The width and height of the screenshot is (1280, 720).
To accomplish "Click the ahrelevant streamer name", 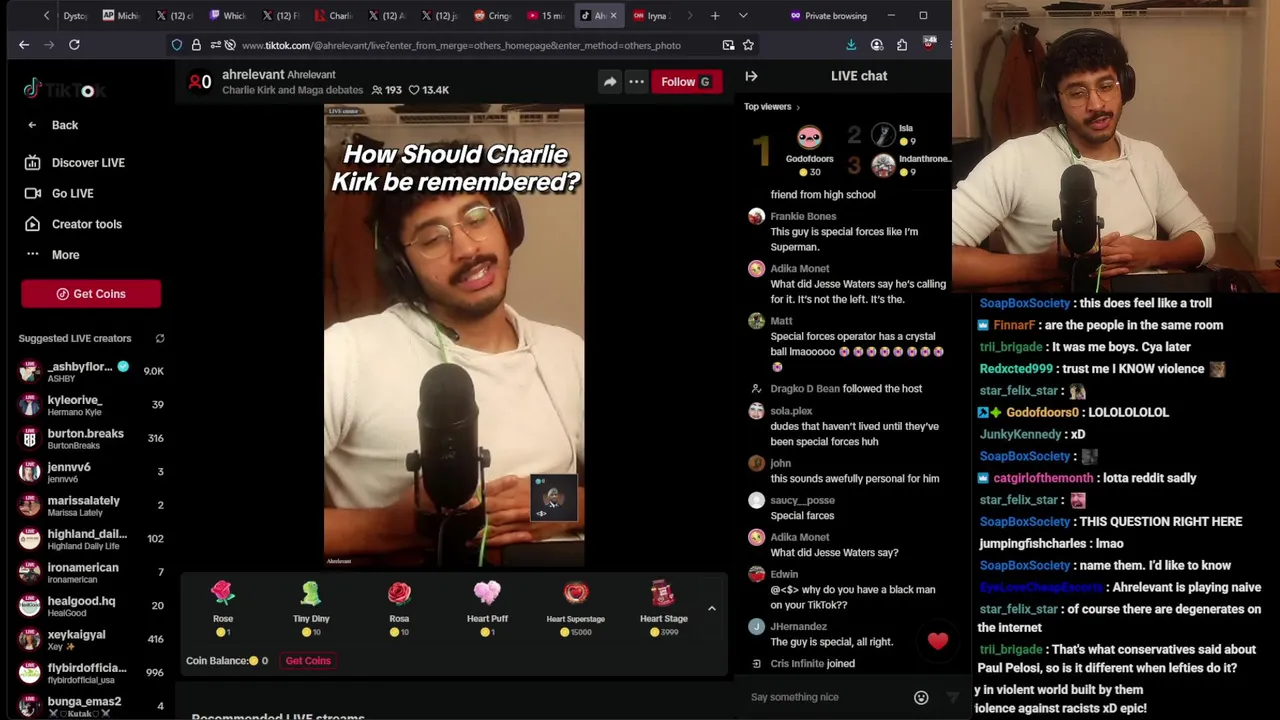I will point(253,75).
